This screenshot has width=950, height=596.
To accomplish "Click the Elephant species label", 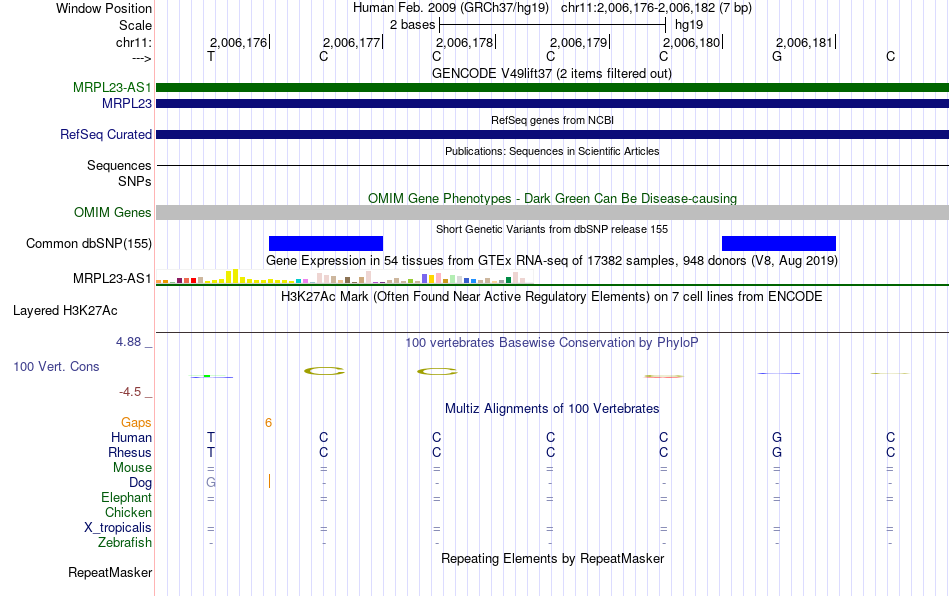I will 127,497.
